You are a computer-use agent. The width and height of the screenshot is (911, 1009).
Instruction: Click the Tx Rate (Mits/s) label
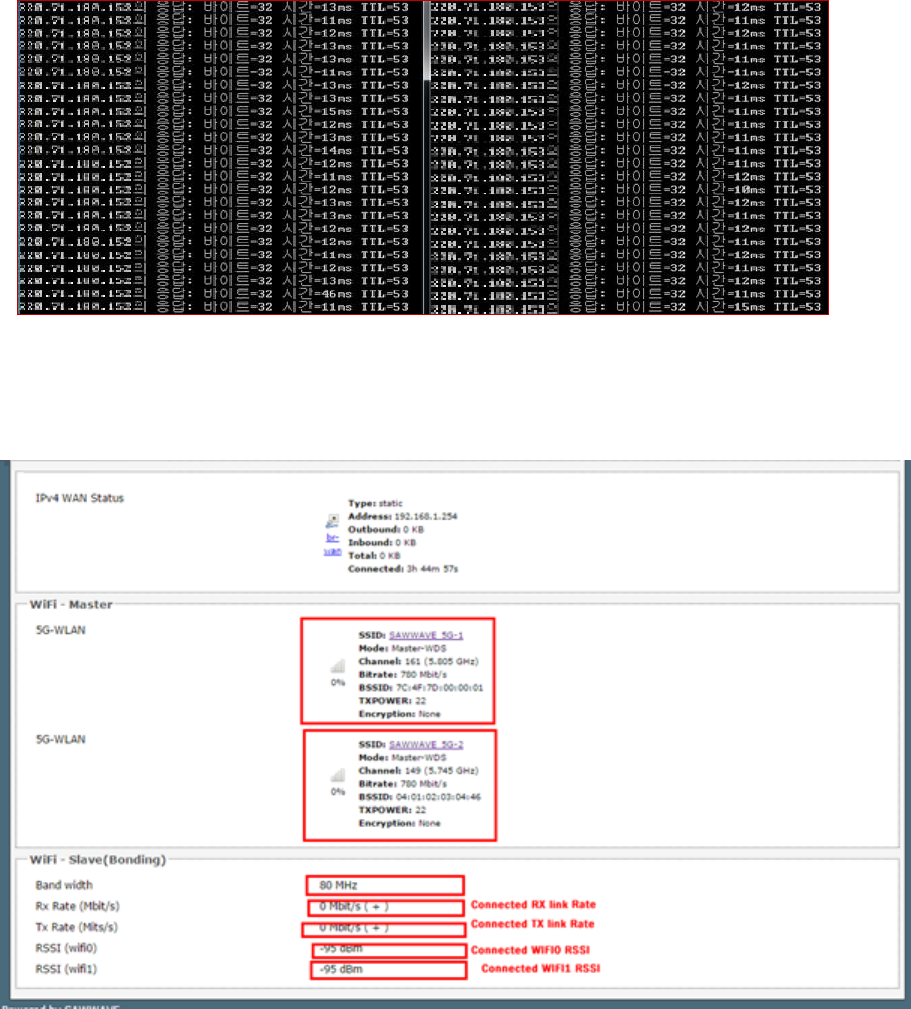tap(77, 927)
